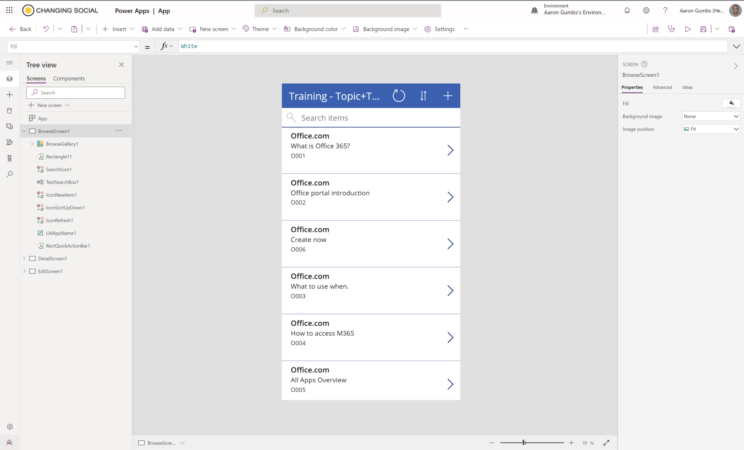Open the Background image None dropdown
The width and height of the screenshot is (744, 450).
711,116
